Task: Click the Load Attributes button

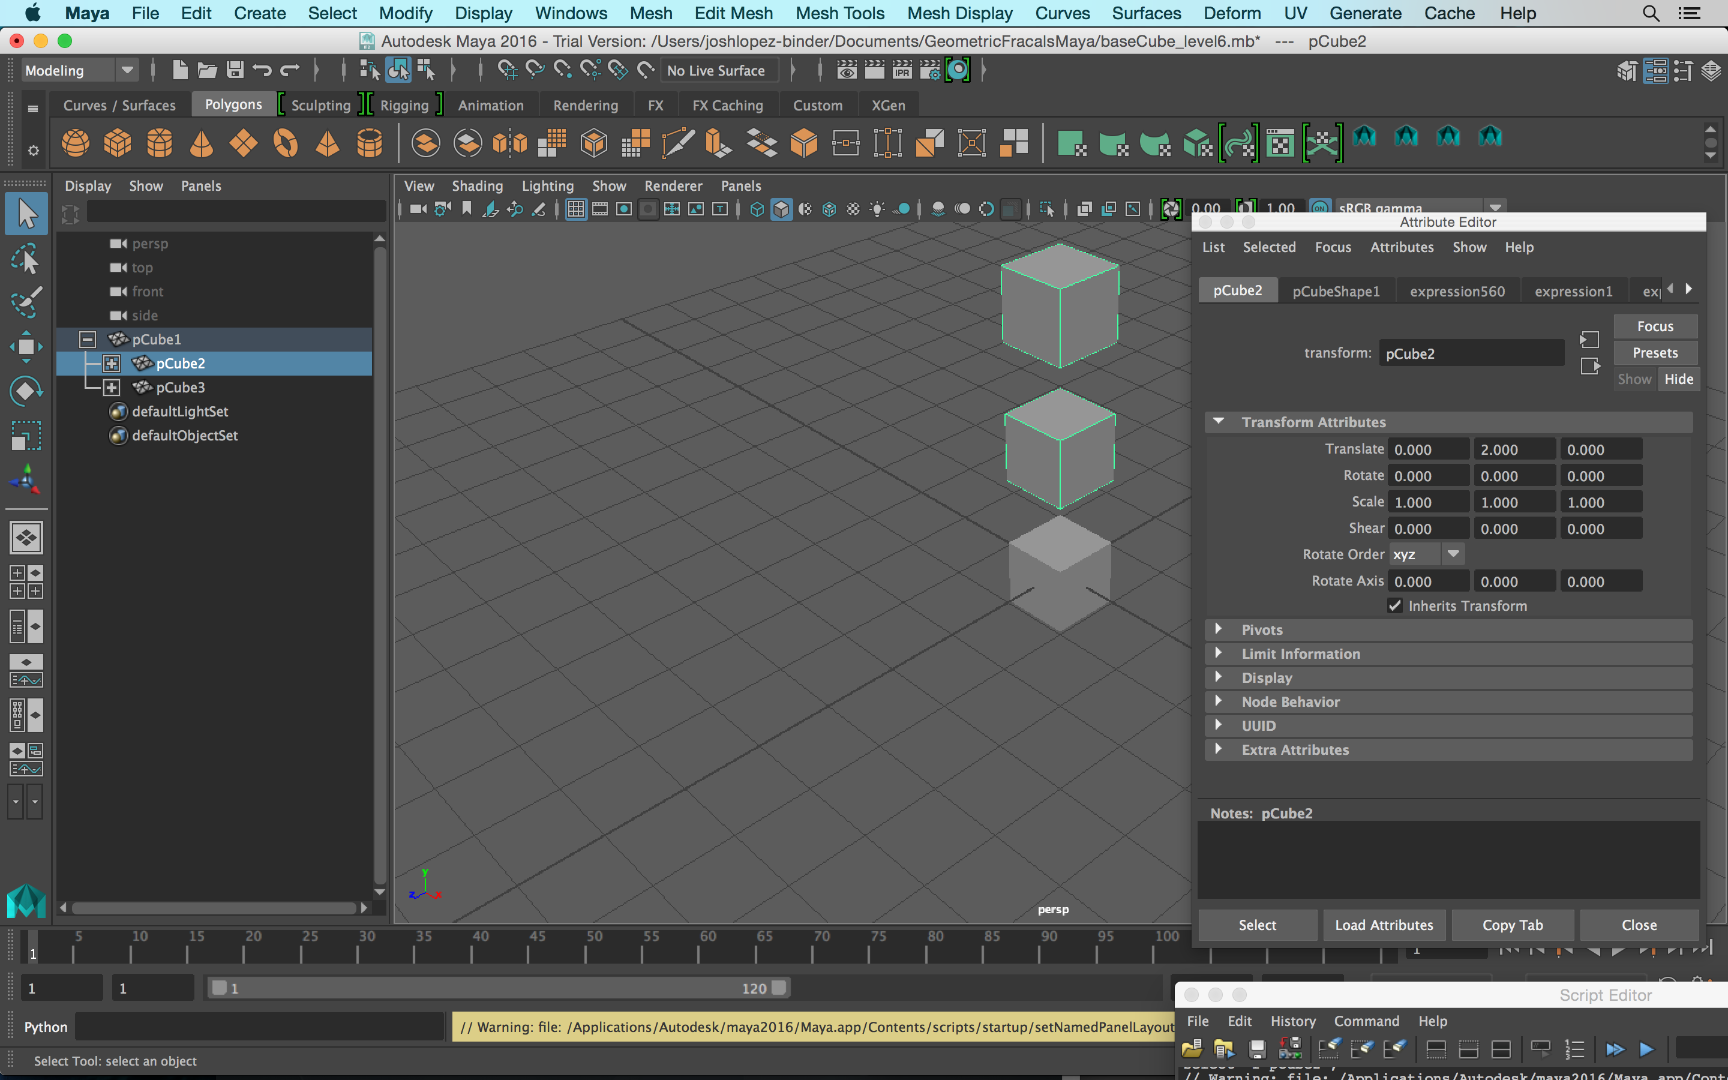Action: [x=1384, y=925]
